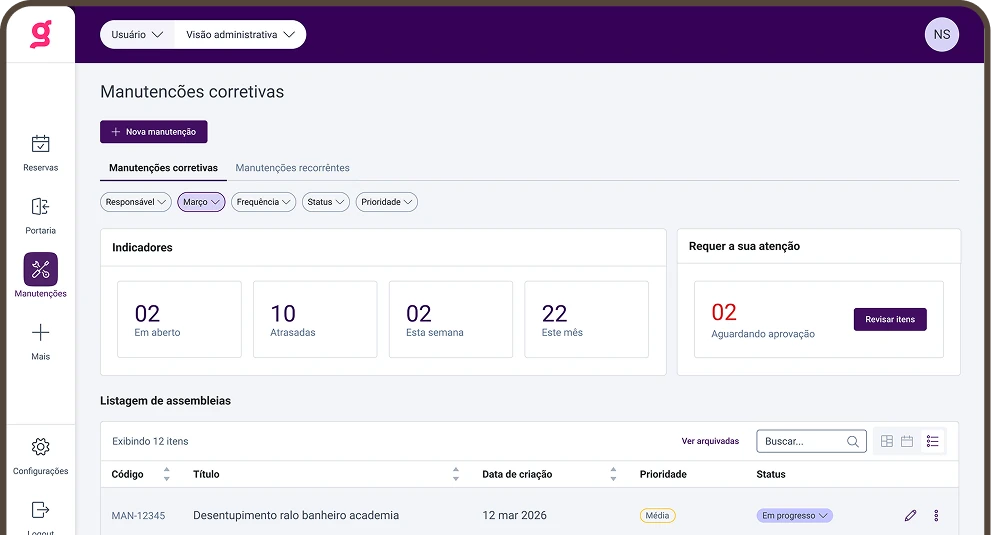Screen dimensions: 991x535
Task: Click the Mais plus icon
Action: (40, 333)
